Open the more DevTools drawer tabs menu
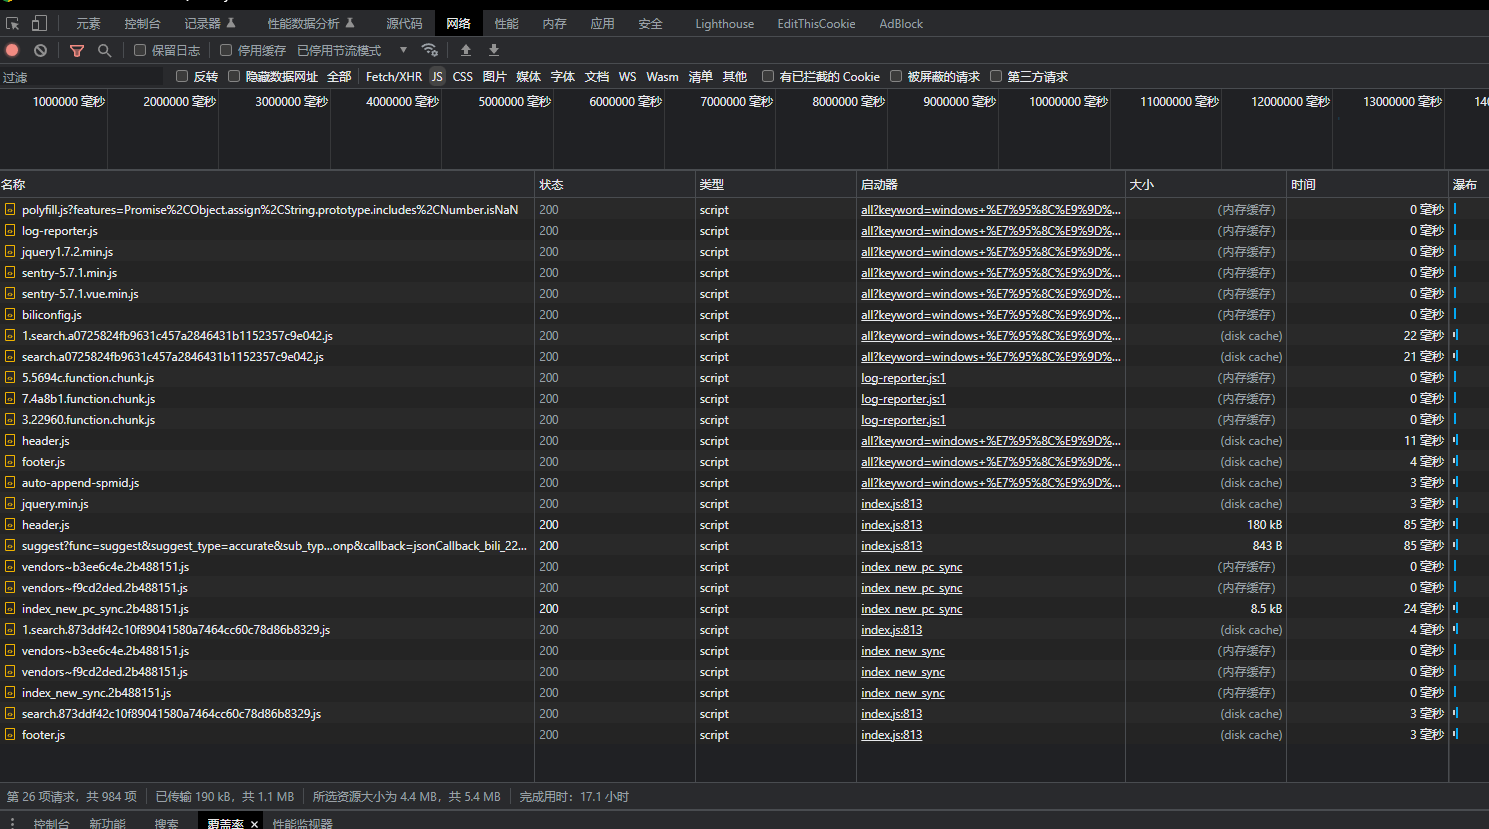 point(11,822)
